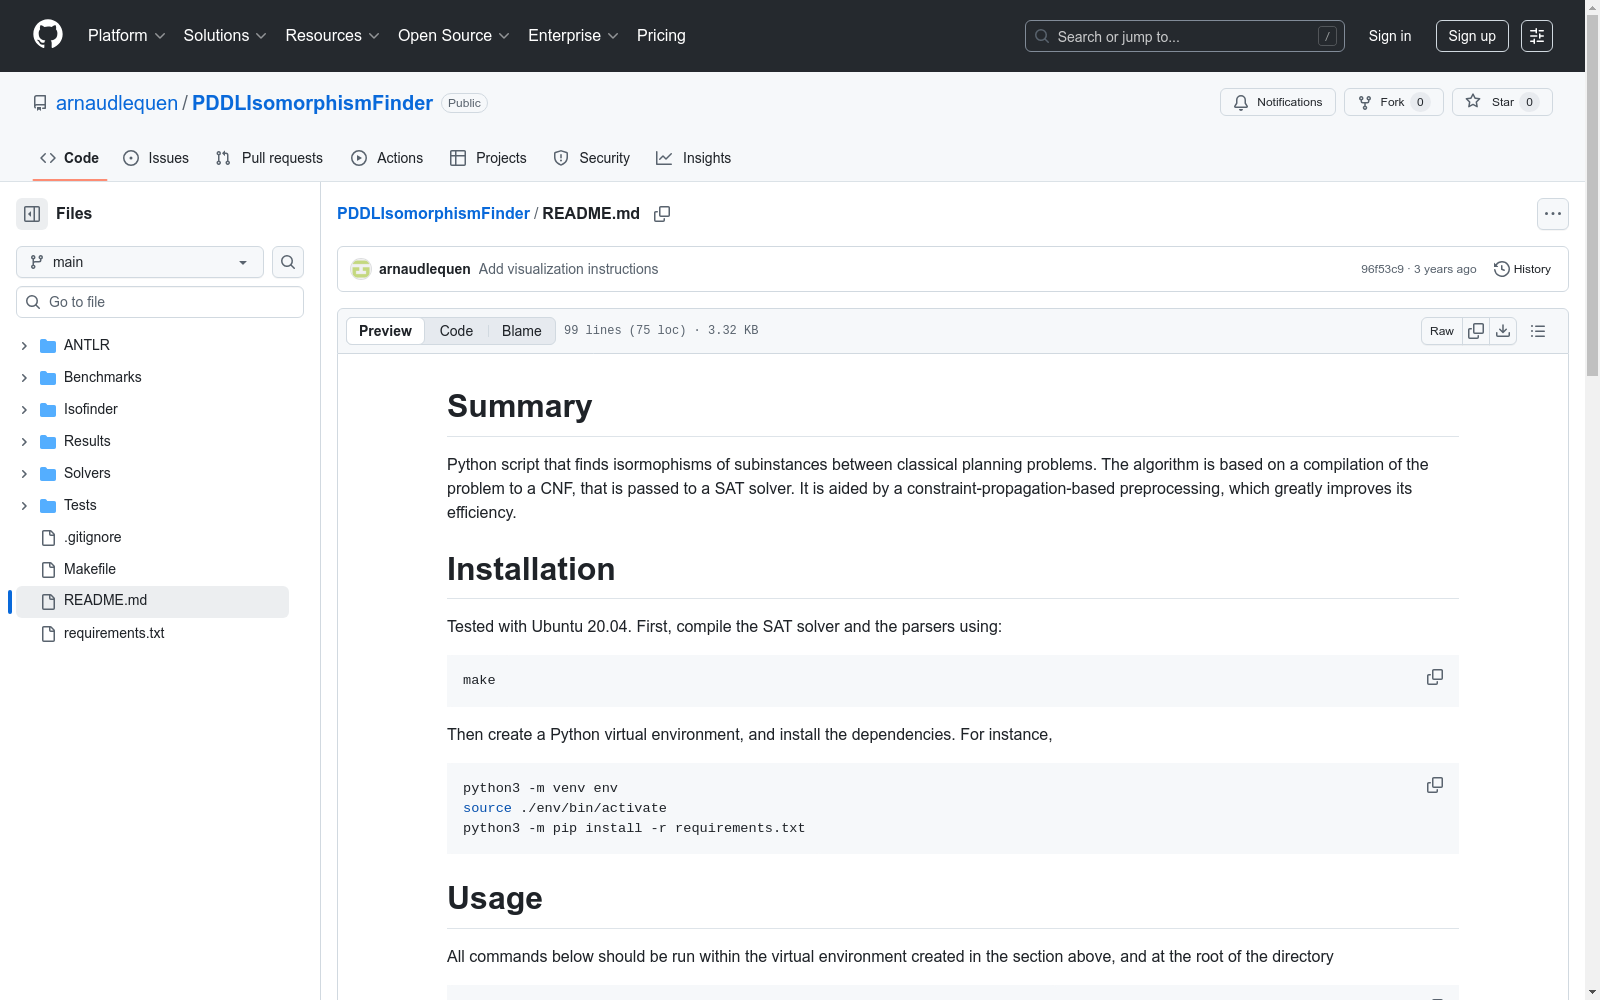Screen dimensions: 1600x1000
Task: Click the search files magnifier icon
Action: pos(288,262)
